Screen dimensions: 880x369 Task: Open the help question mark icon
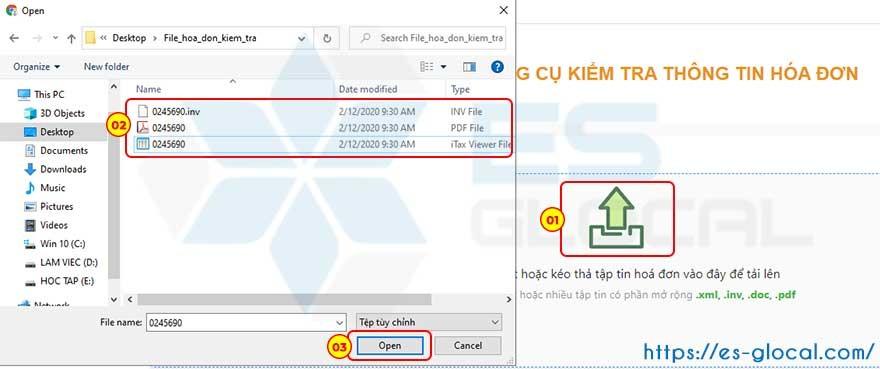(x=497, y=67)
